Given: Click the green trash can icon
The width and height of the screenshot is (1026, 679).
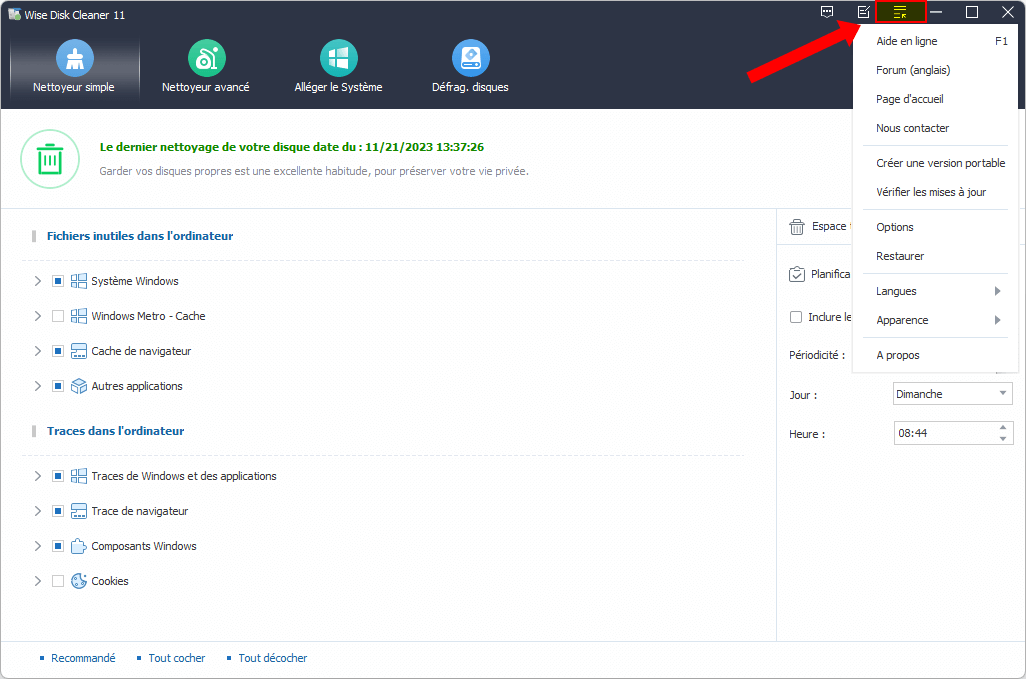Looking at the screenshot, I should (x=50, y=159).
